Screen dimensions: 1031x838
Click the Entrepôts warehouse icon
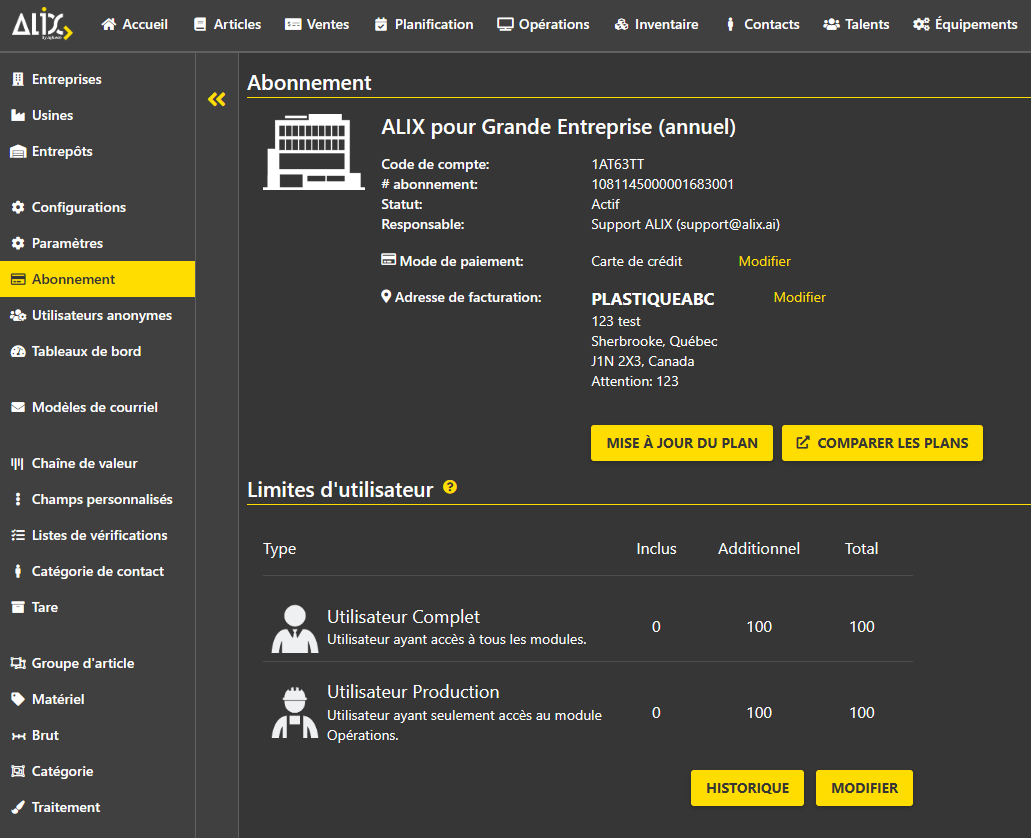point(18,151)
